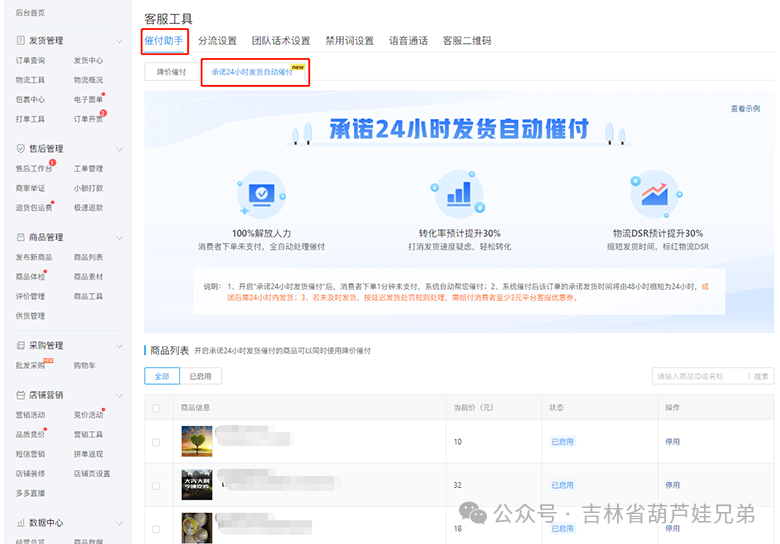This screenshot has width=780, height=544.
Task: Open 发货中心 in sidebar
Action: 88,60
